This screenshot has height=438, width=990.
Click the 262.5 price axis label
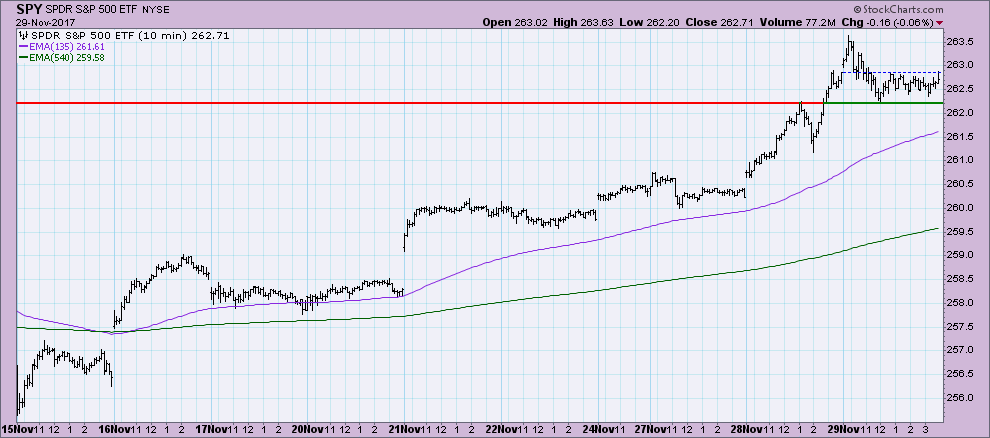coord(959,89)
